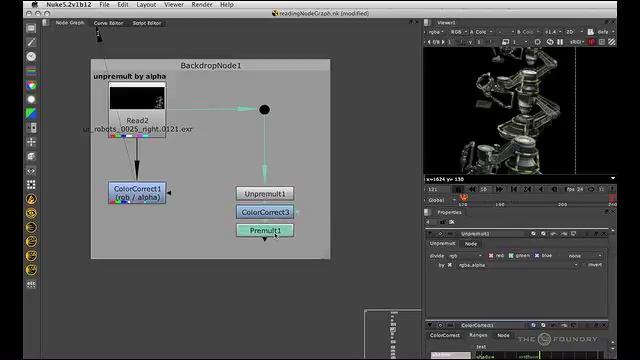Viewport: 640px width, 360px height.
Task: Toggle the timeline loop mode icon
Action: (x=591, y=189)
